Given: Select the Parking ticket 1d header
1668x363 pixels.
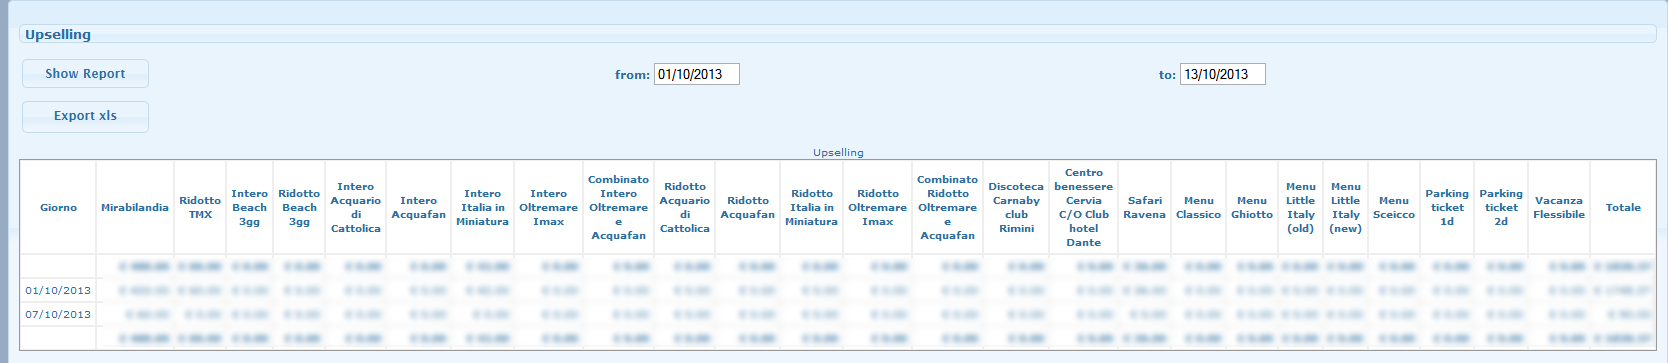Looking at the screenshot, I should point(1447,207).
